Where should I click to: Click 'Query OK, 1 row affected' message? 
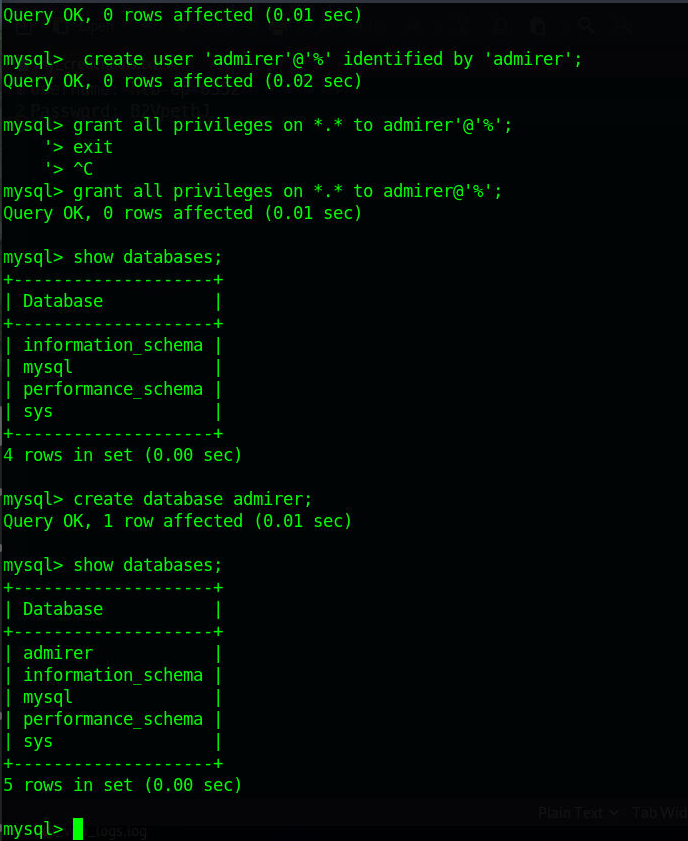(x=177, y=521)
